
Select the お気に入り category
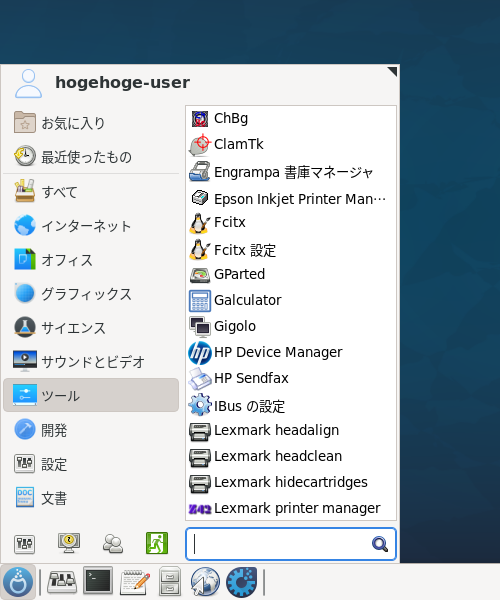point(91,123)
